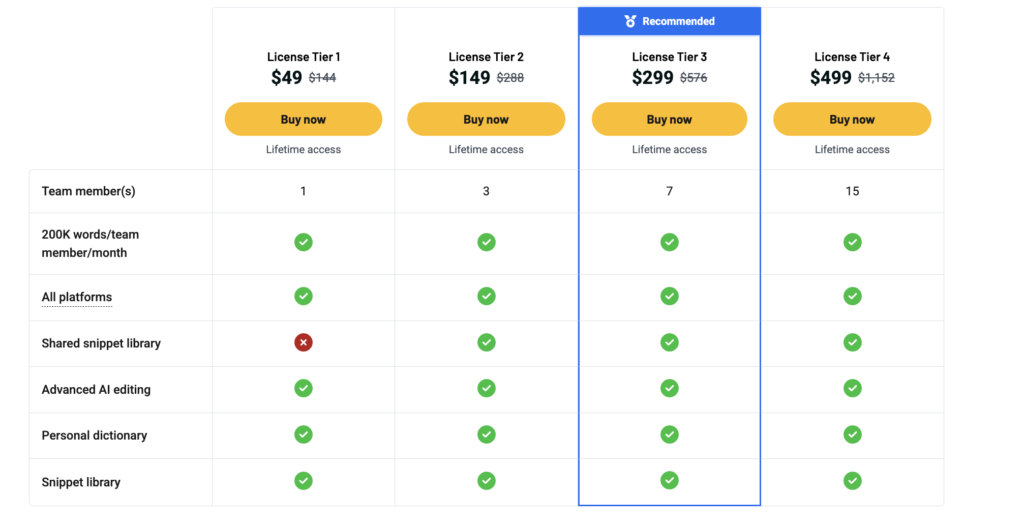The height and width of the screenshot is (522, 1024).
Task: Click Tier 1 green check for Advanced AI editing
Action: click(303, 389)
